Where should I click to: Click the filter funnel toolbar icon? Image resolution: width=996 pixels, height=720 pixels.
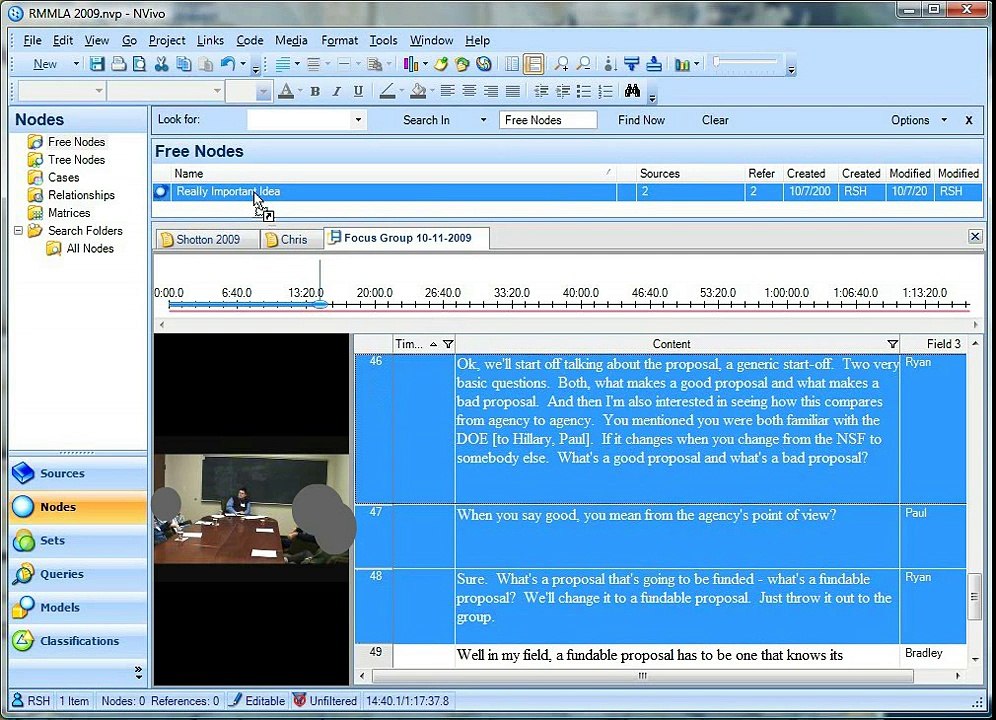631,64
